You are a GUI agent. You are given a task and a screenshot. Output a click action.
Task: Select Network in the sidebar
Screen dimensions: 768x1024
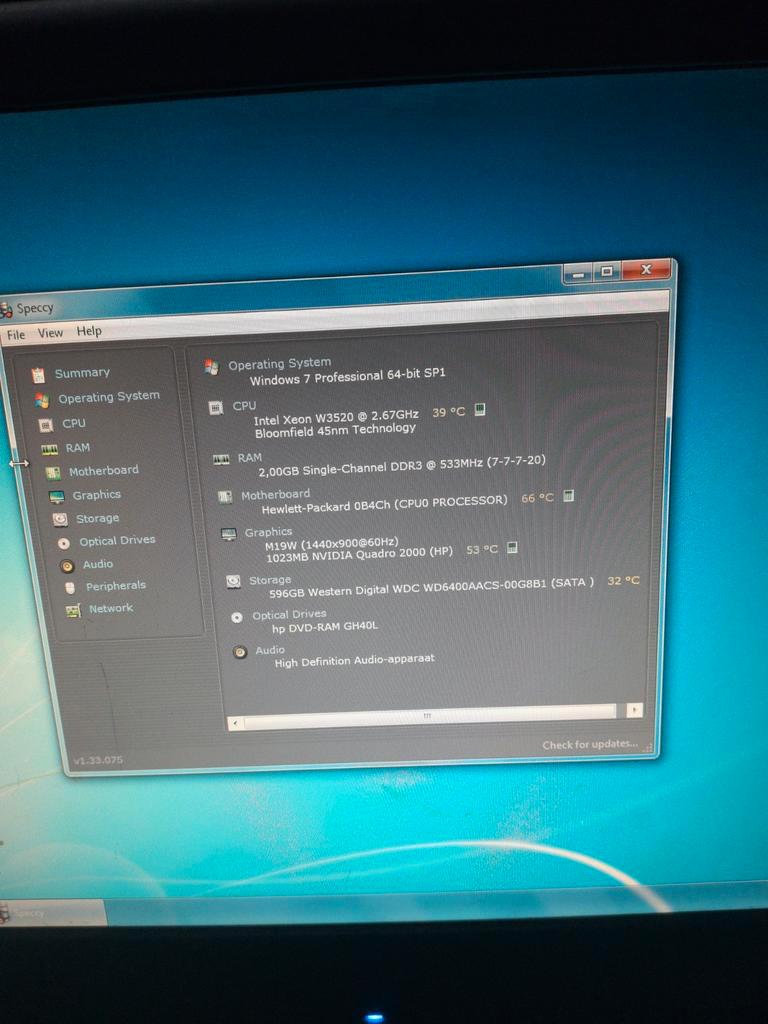pos(110,608)
